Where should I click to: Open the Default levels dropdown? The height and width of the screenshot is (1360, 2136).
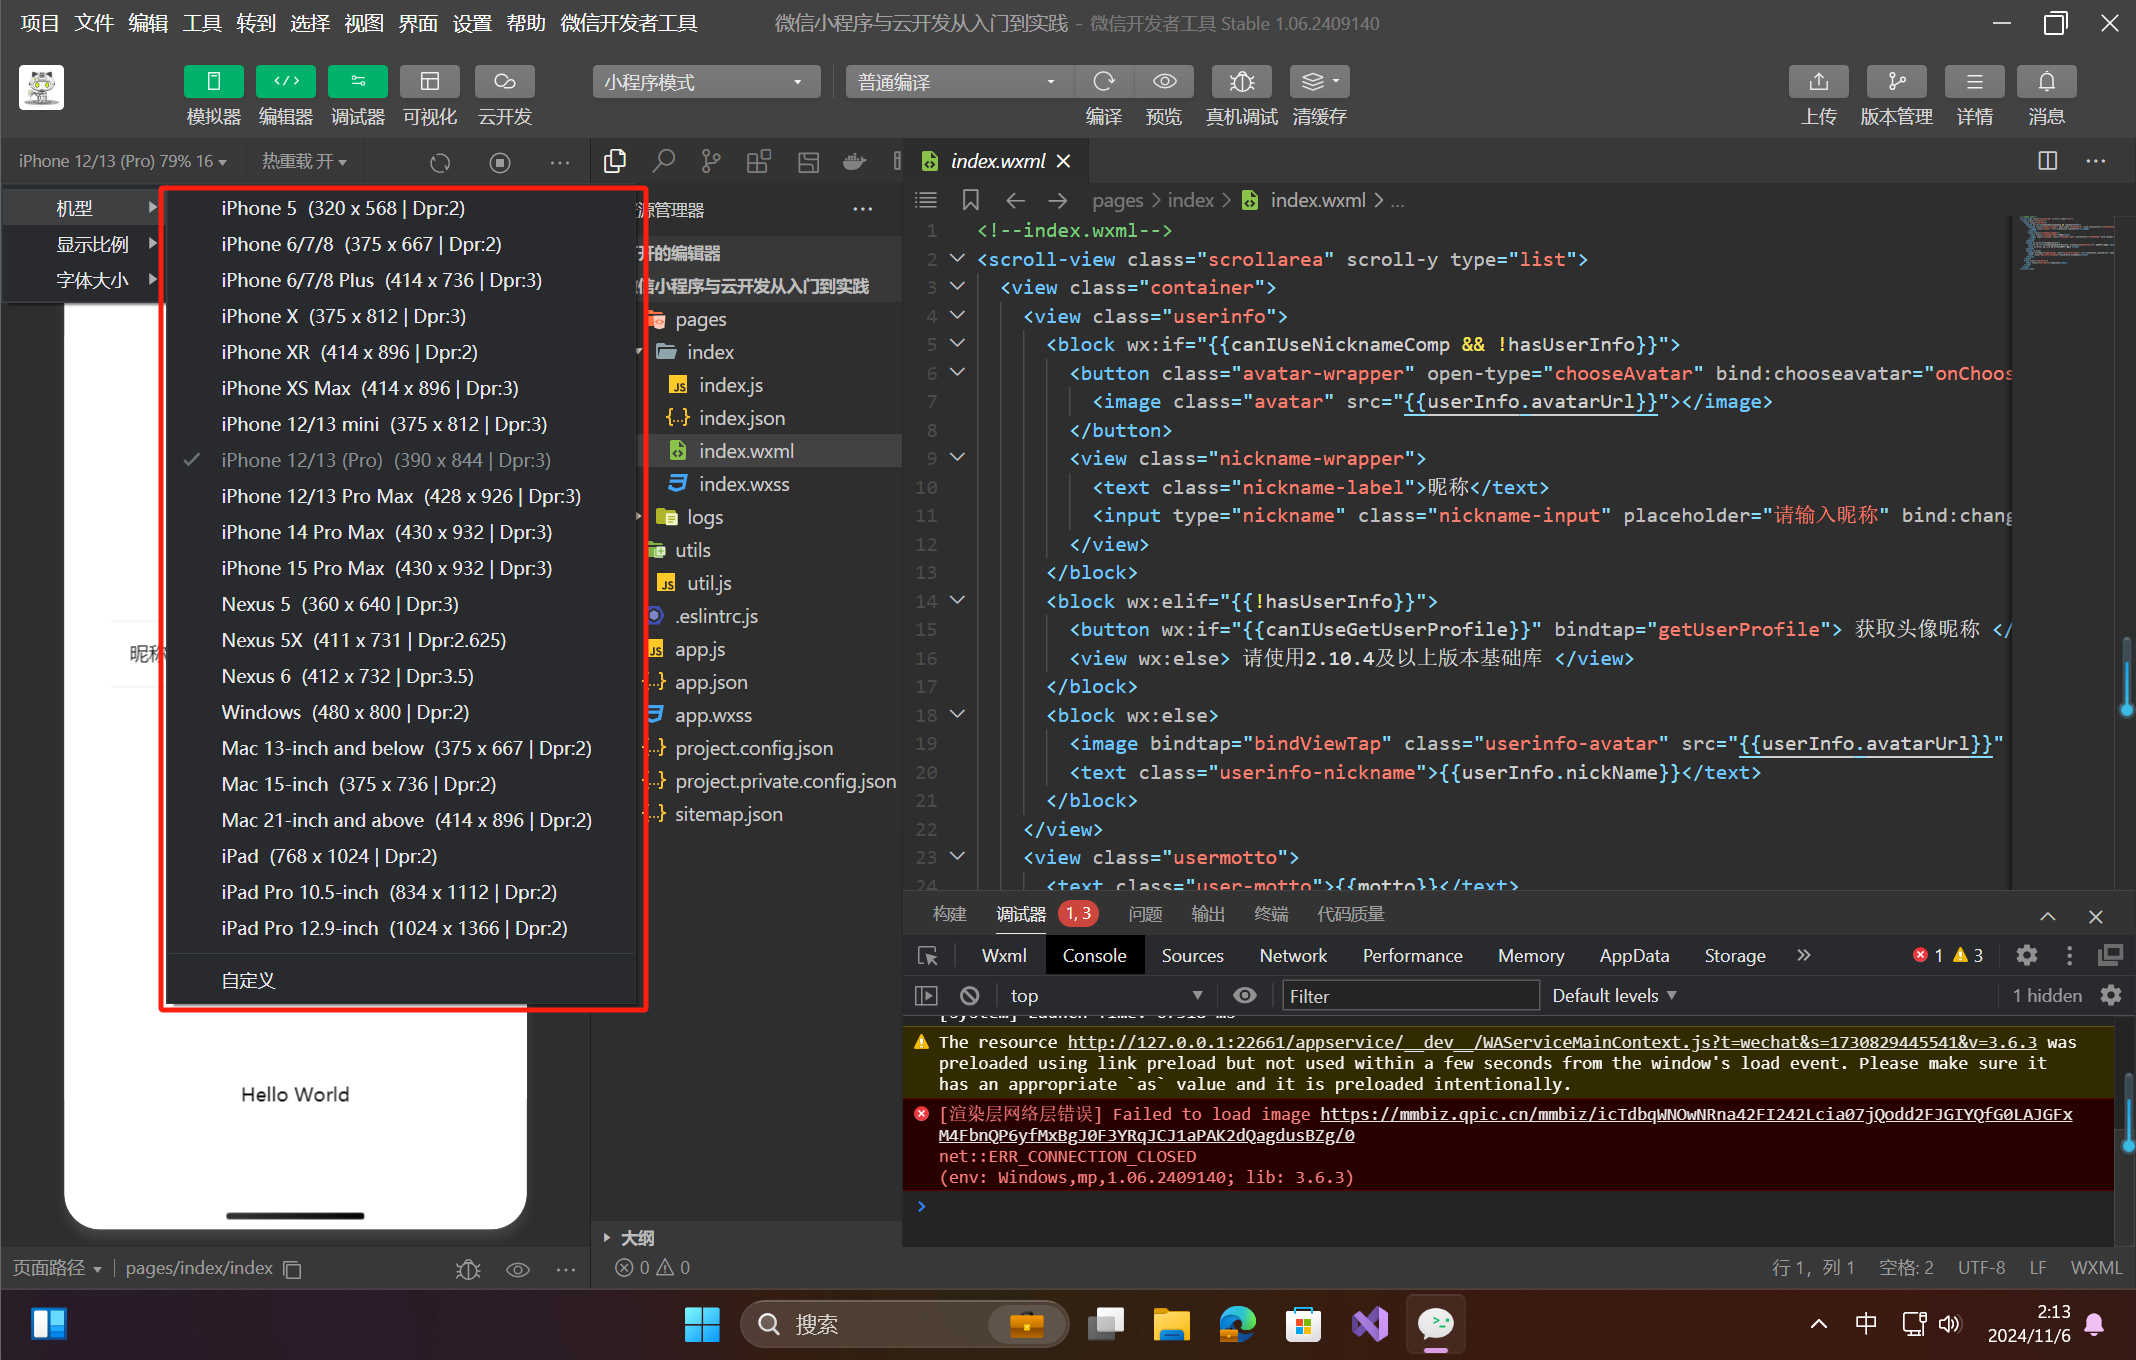pos(1613,996)
